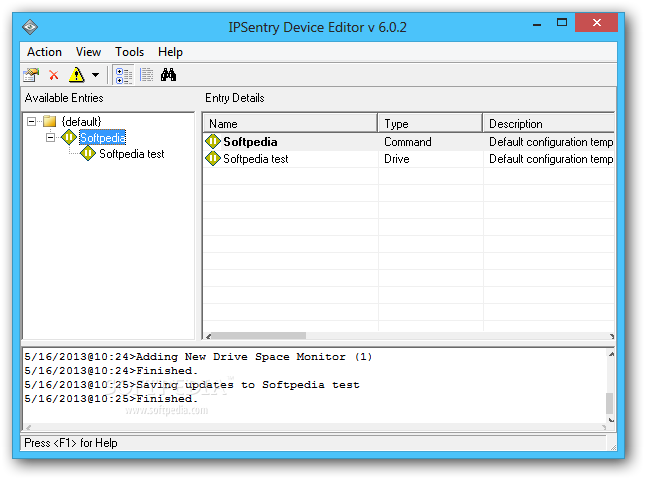This screenshot has width=645, height=479.
Task: Select Softpedia entry in Available Entries tree
Action: (x=102, y=137)
